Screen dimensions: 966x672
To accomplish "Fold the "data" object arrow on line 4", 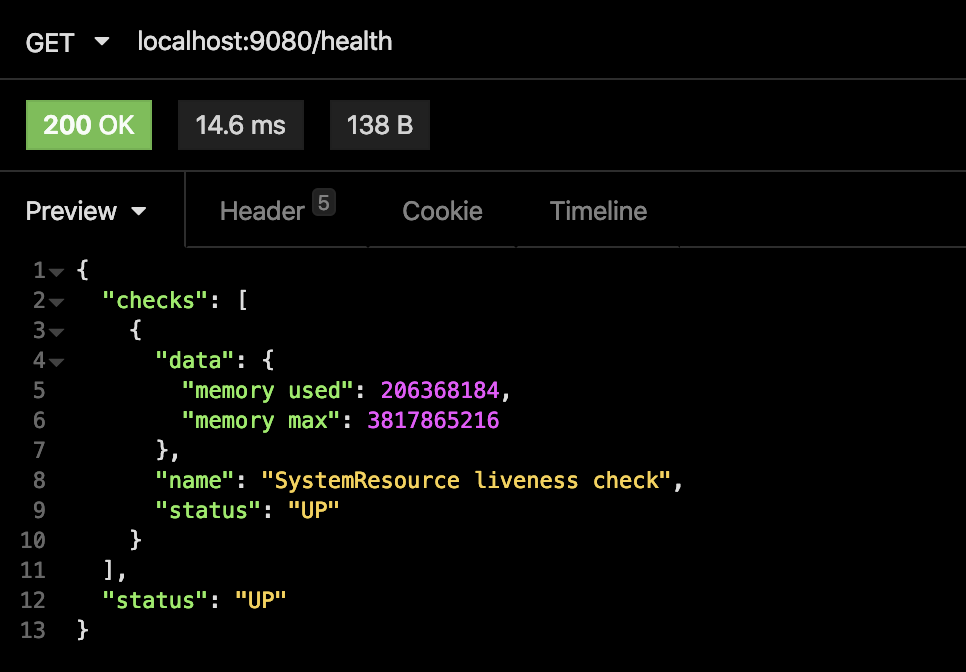I will [x=56, y=361].
